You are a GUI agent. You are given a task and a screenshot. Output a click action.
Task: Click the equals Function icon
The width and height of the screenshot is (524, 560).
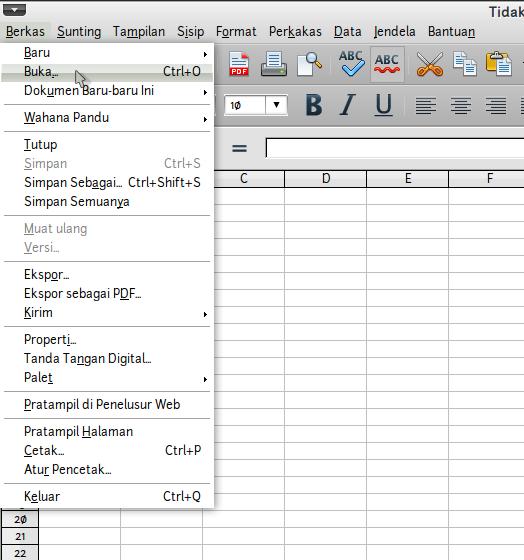pyautogui.click(x=239, y=148)
